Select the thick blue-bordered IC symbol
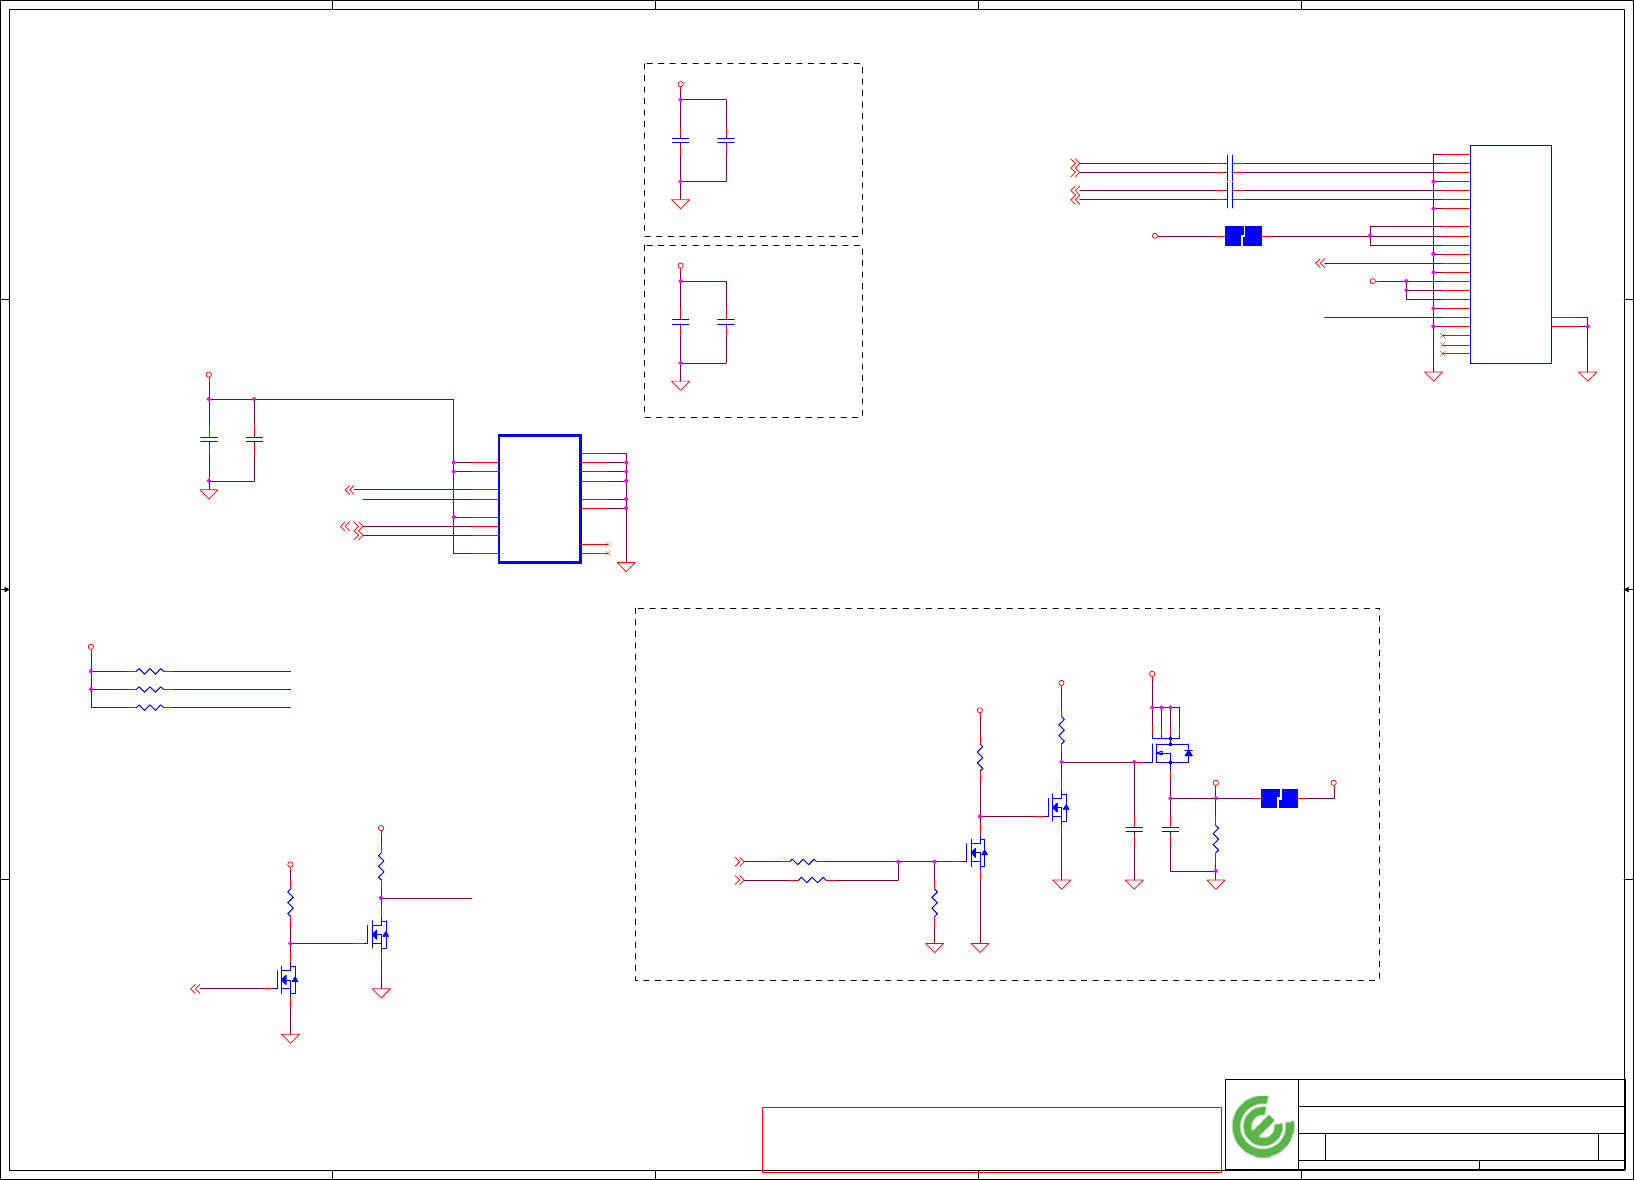The width and height of the screenshot is (1634, 1180). [x=540, y=499]
